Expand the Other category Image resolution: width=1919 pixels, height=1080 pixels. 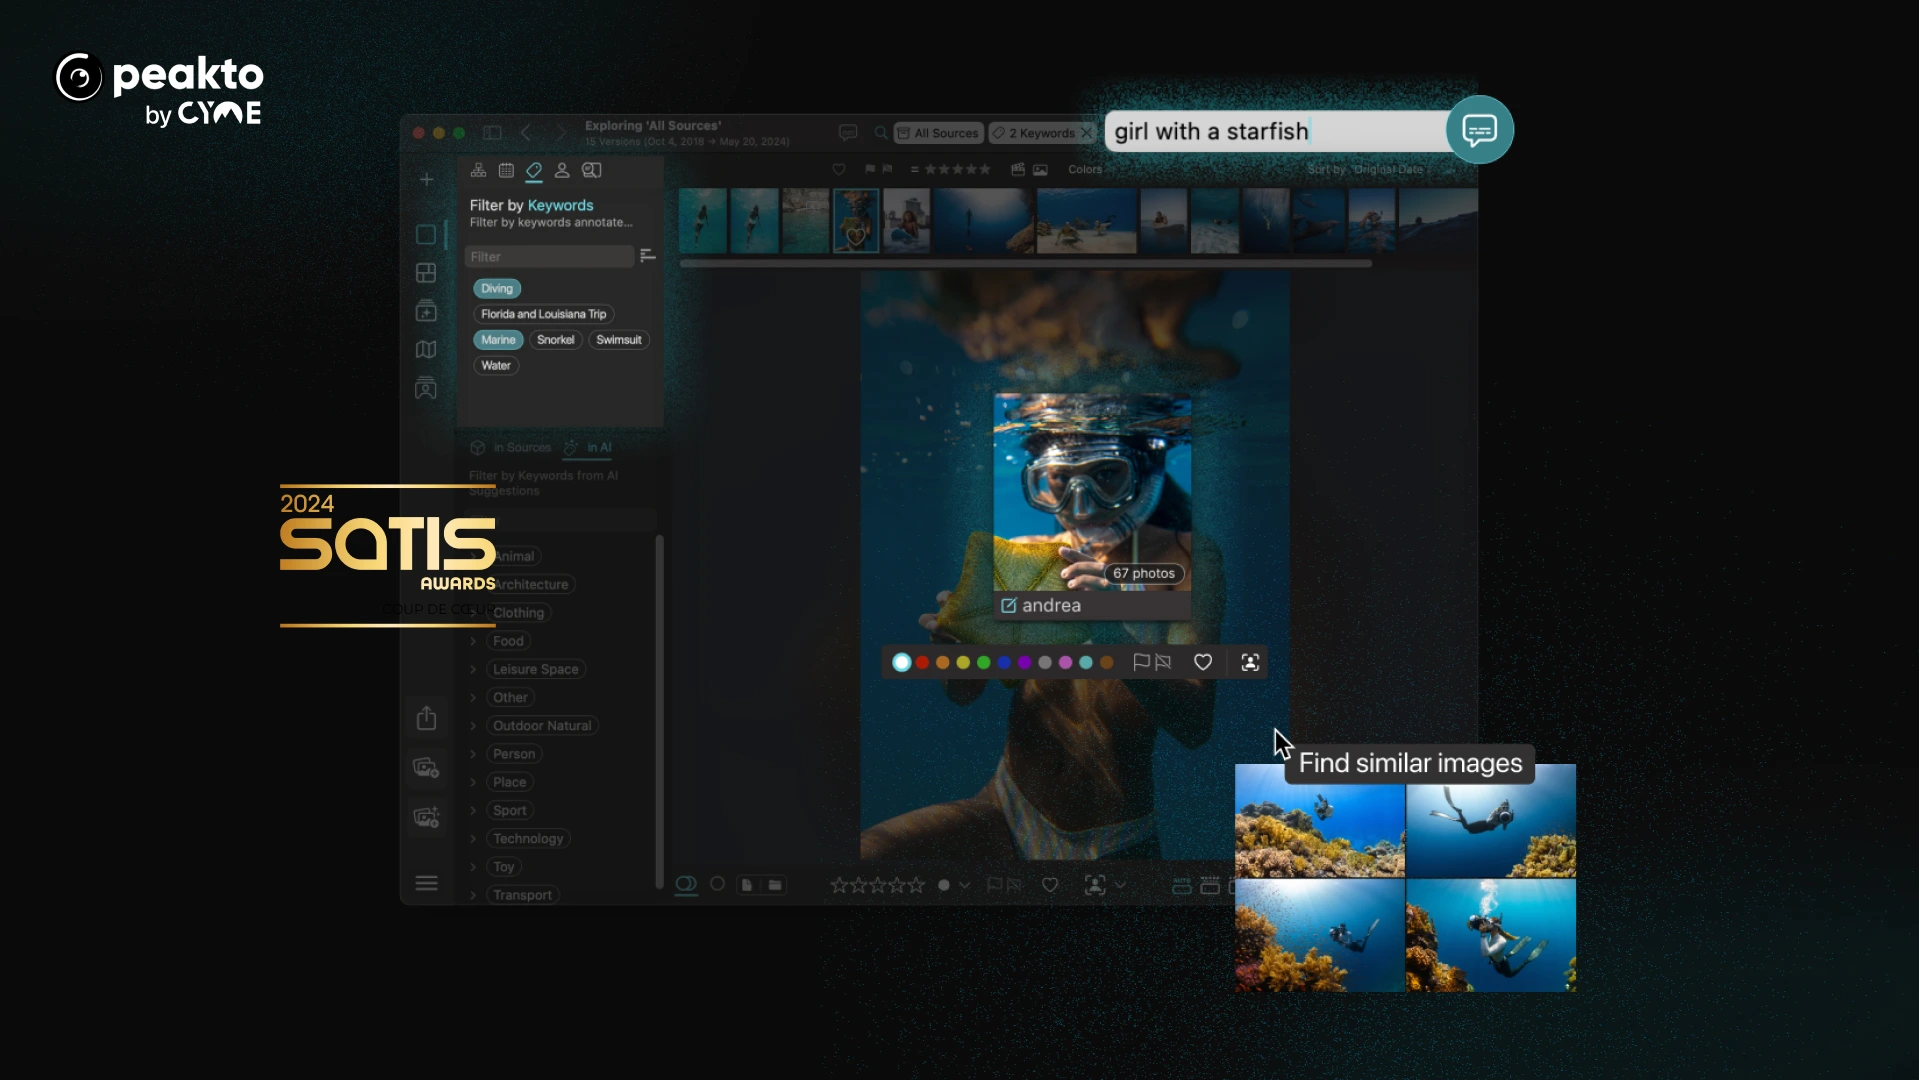[473, 697]
